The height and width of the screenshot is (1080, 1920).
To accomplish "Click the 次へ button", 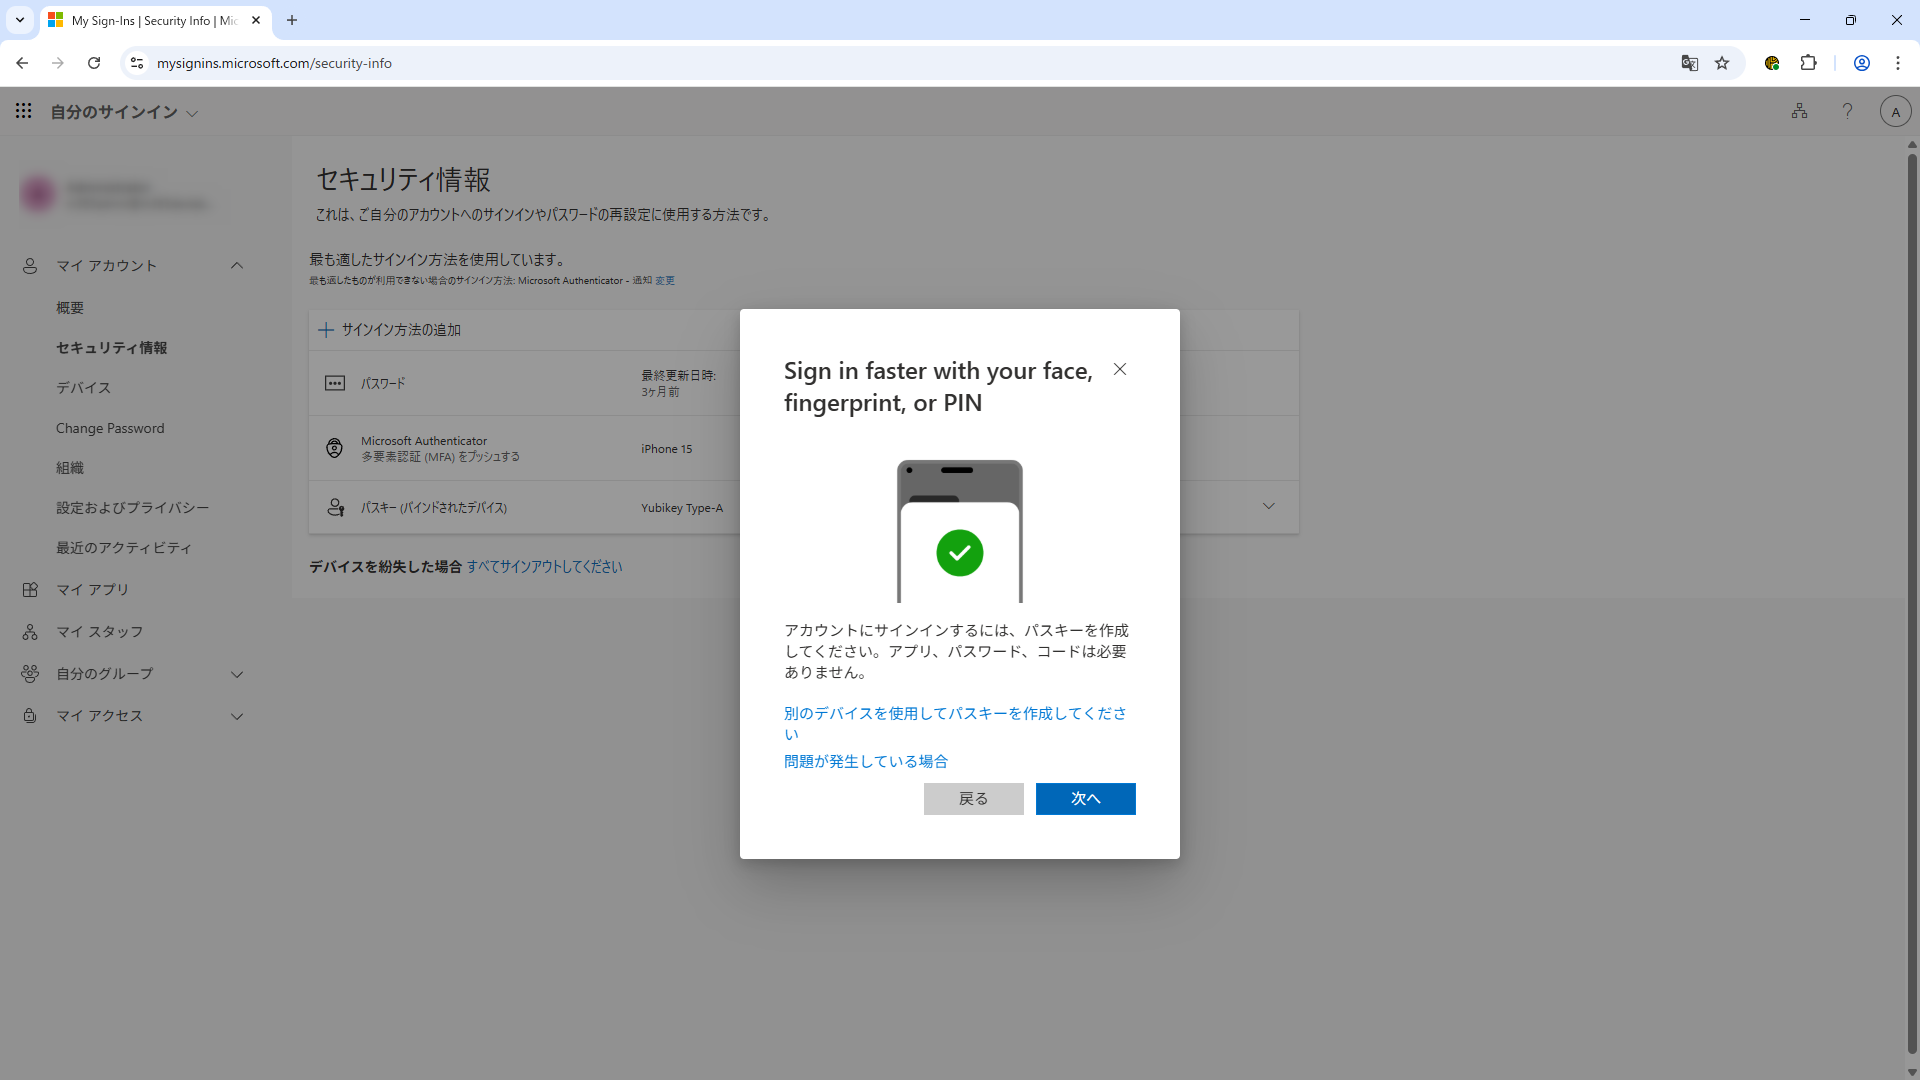I will [x=1085, y=798].
